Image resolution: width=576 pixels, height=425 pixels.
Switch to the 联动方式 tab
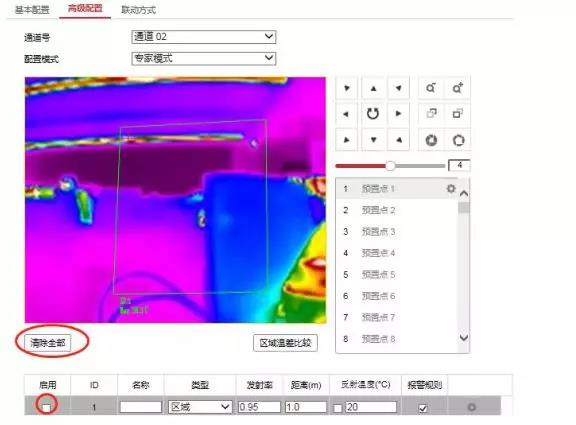click(138, 10)
